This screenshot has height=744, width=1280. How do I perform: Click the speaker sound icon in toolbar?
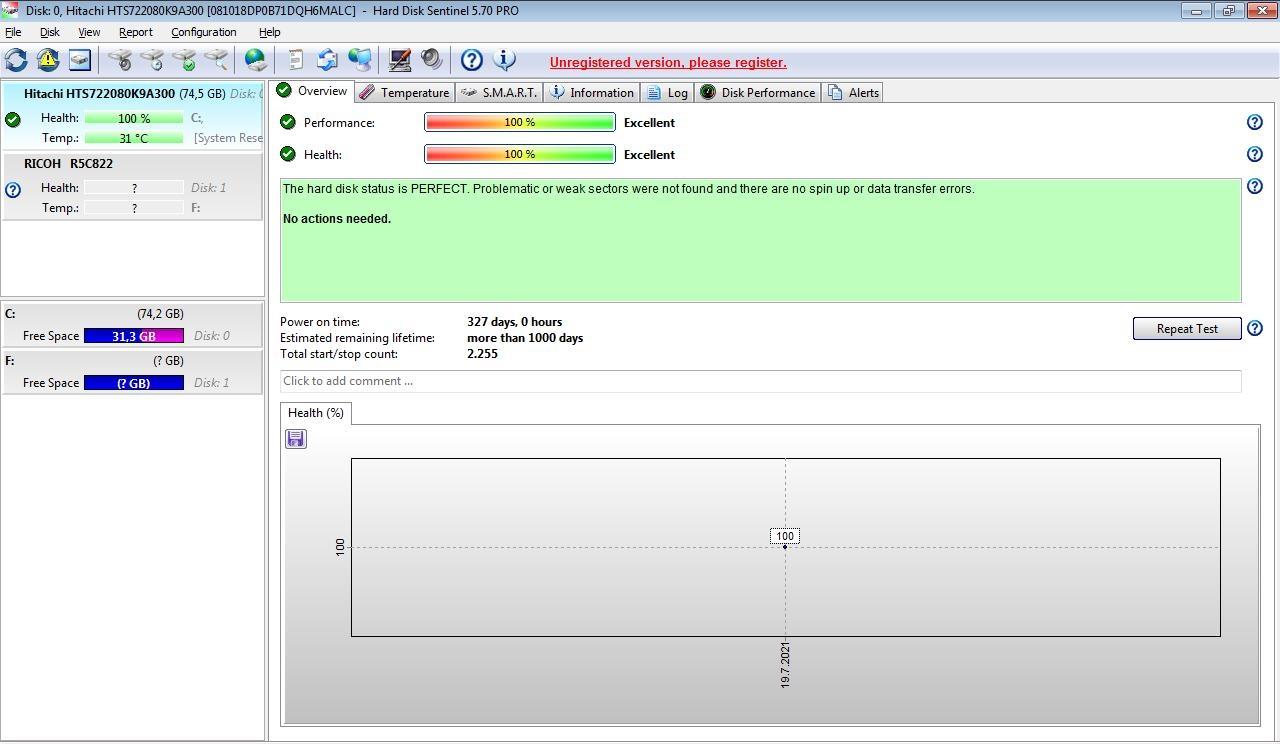(x=431, y=60)
